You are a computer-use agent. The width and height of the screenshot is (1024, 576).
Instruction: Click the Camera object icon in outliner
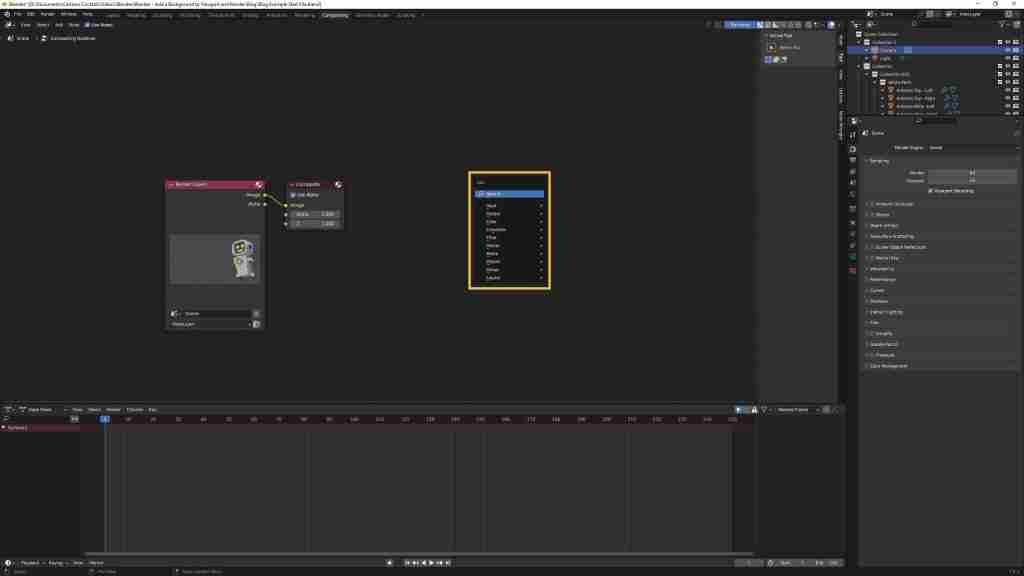[875, 50]
